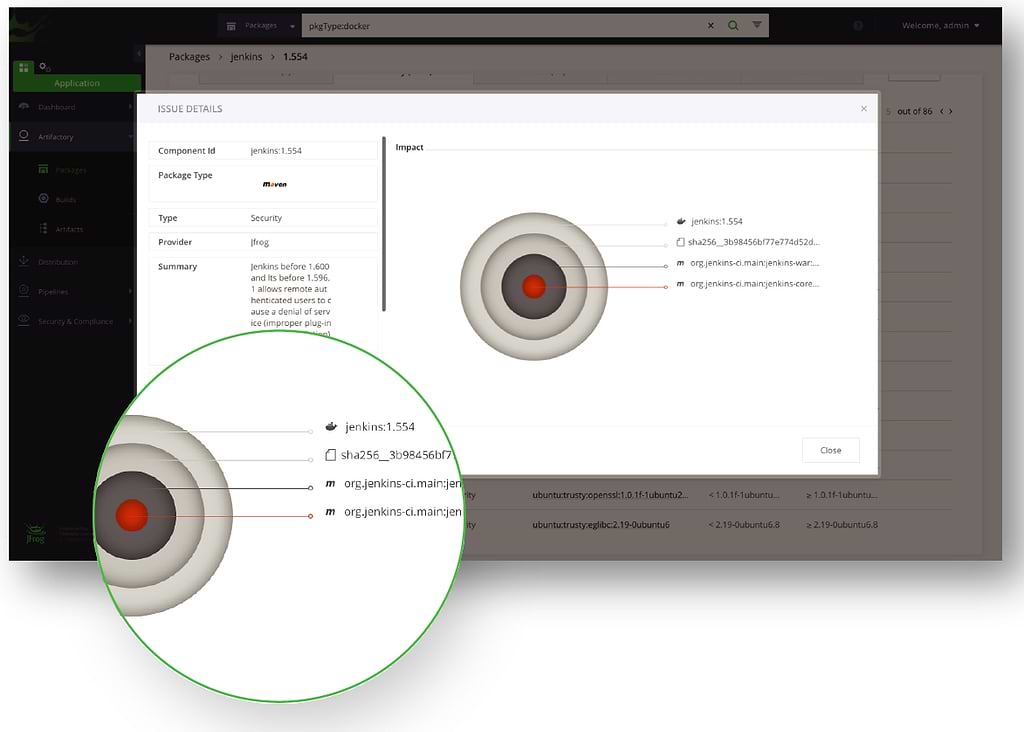Click the maven icon beside jenkins-core entry
Image resolution: width=1024 pixels, height=732 pixels.
click(x=680, y=284)
